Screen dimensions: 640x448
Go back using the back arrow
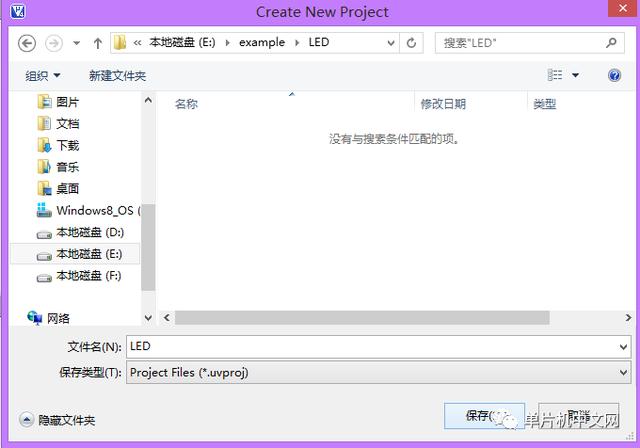[27, 43]
